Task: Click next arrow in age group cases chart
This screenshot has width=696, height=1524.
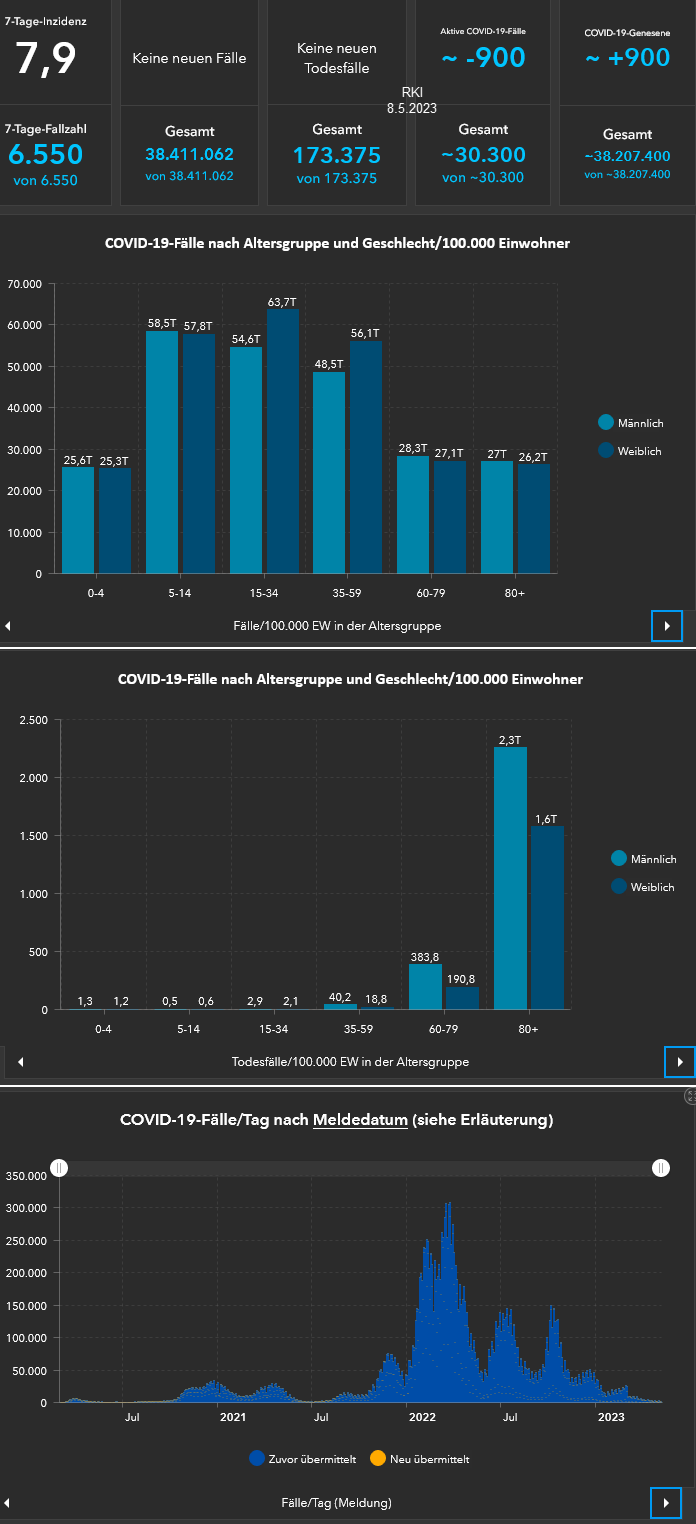Action: (x=667, y=626)
